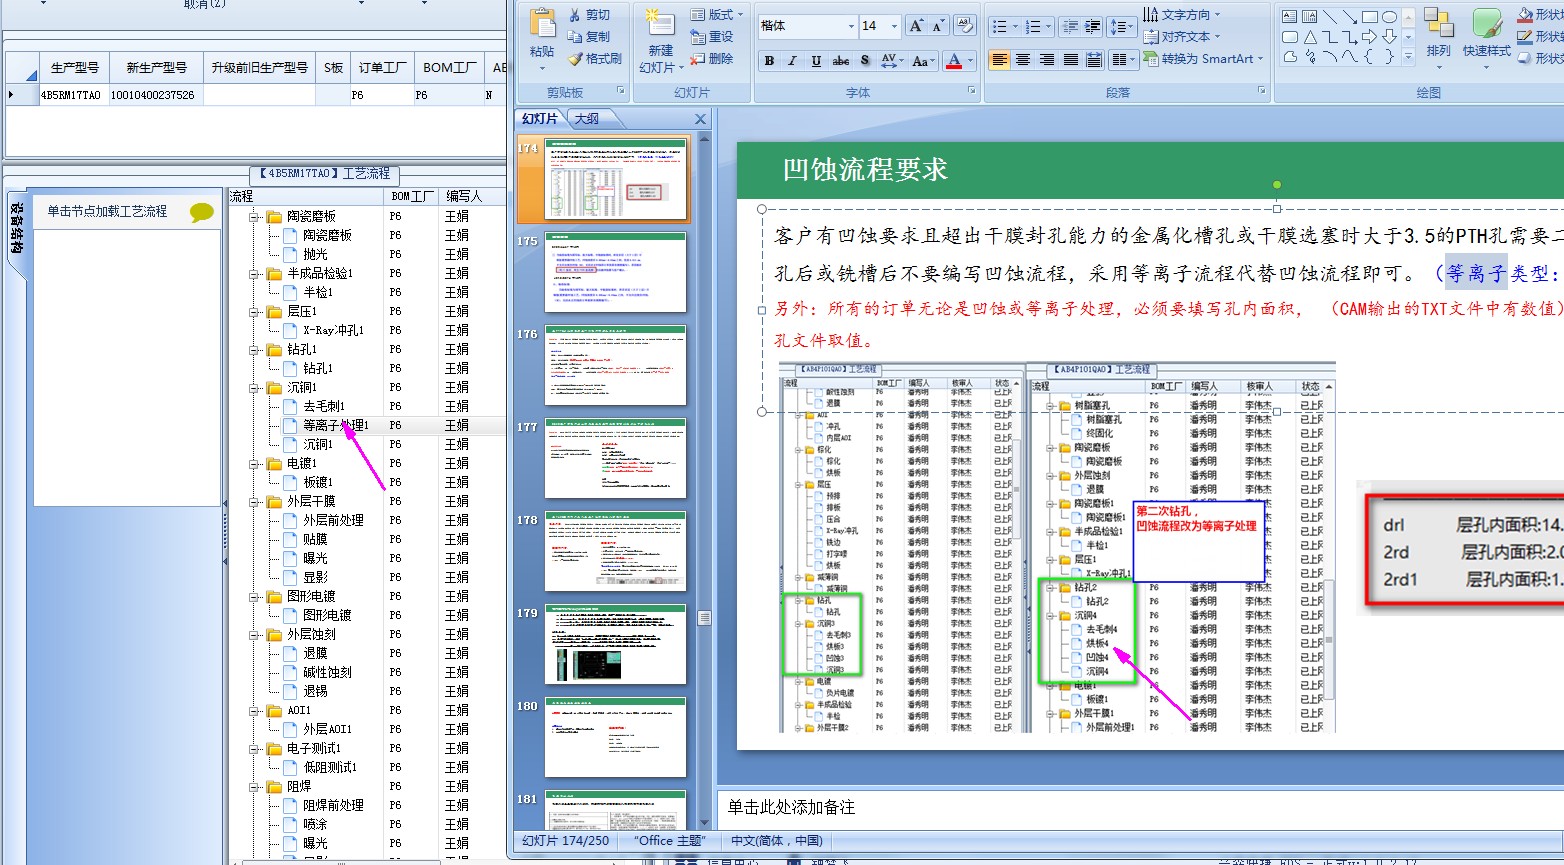Open the Layout (版式) dropdown
The width and height of the screenshot is (1564, 865).
point(717,14)
